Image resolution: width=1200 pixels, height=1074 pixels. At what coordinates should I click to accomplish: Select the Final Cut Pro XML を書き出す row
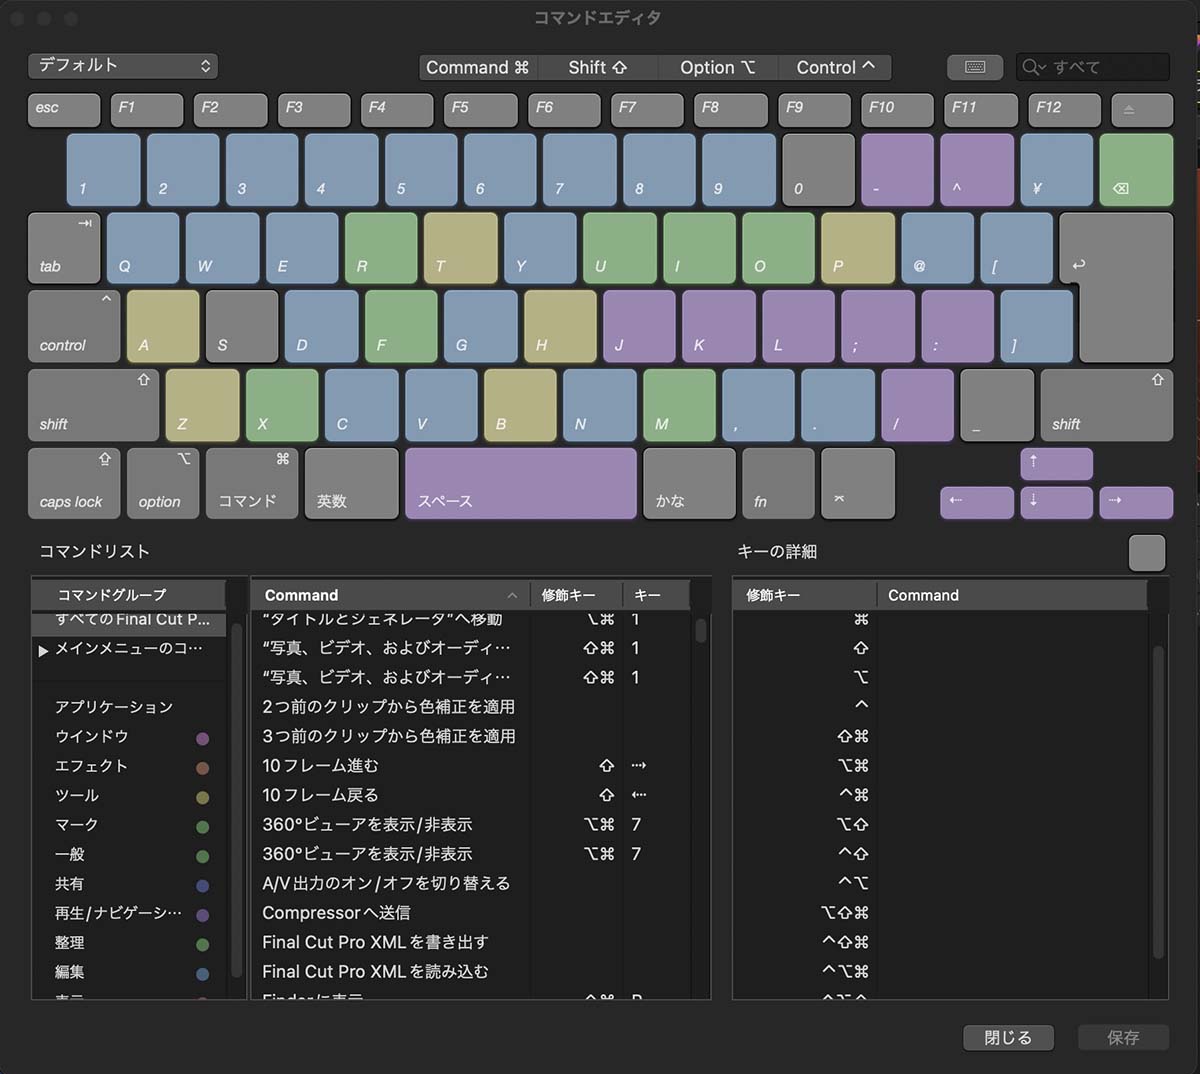pyautogui.click(x=472, y=943)
